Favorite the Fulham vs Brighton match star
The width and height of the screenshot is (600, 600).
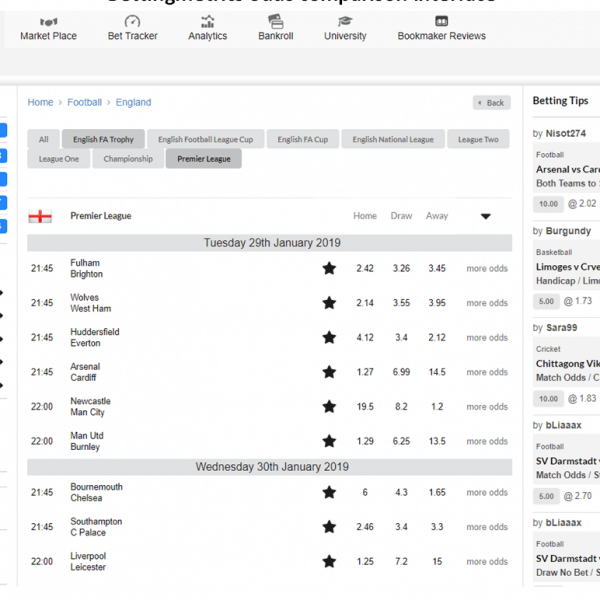329,268
